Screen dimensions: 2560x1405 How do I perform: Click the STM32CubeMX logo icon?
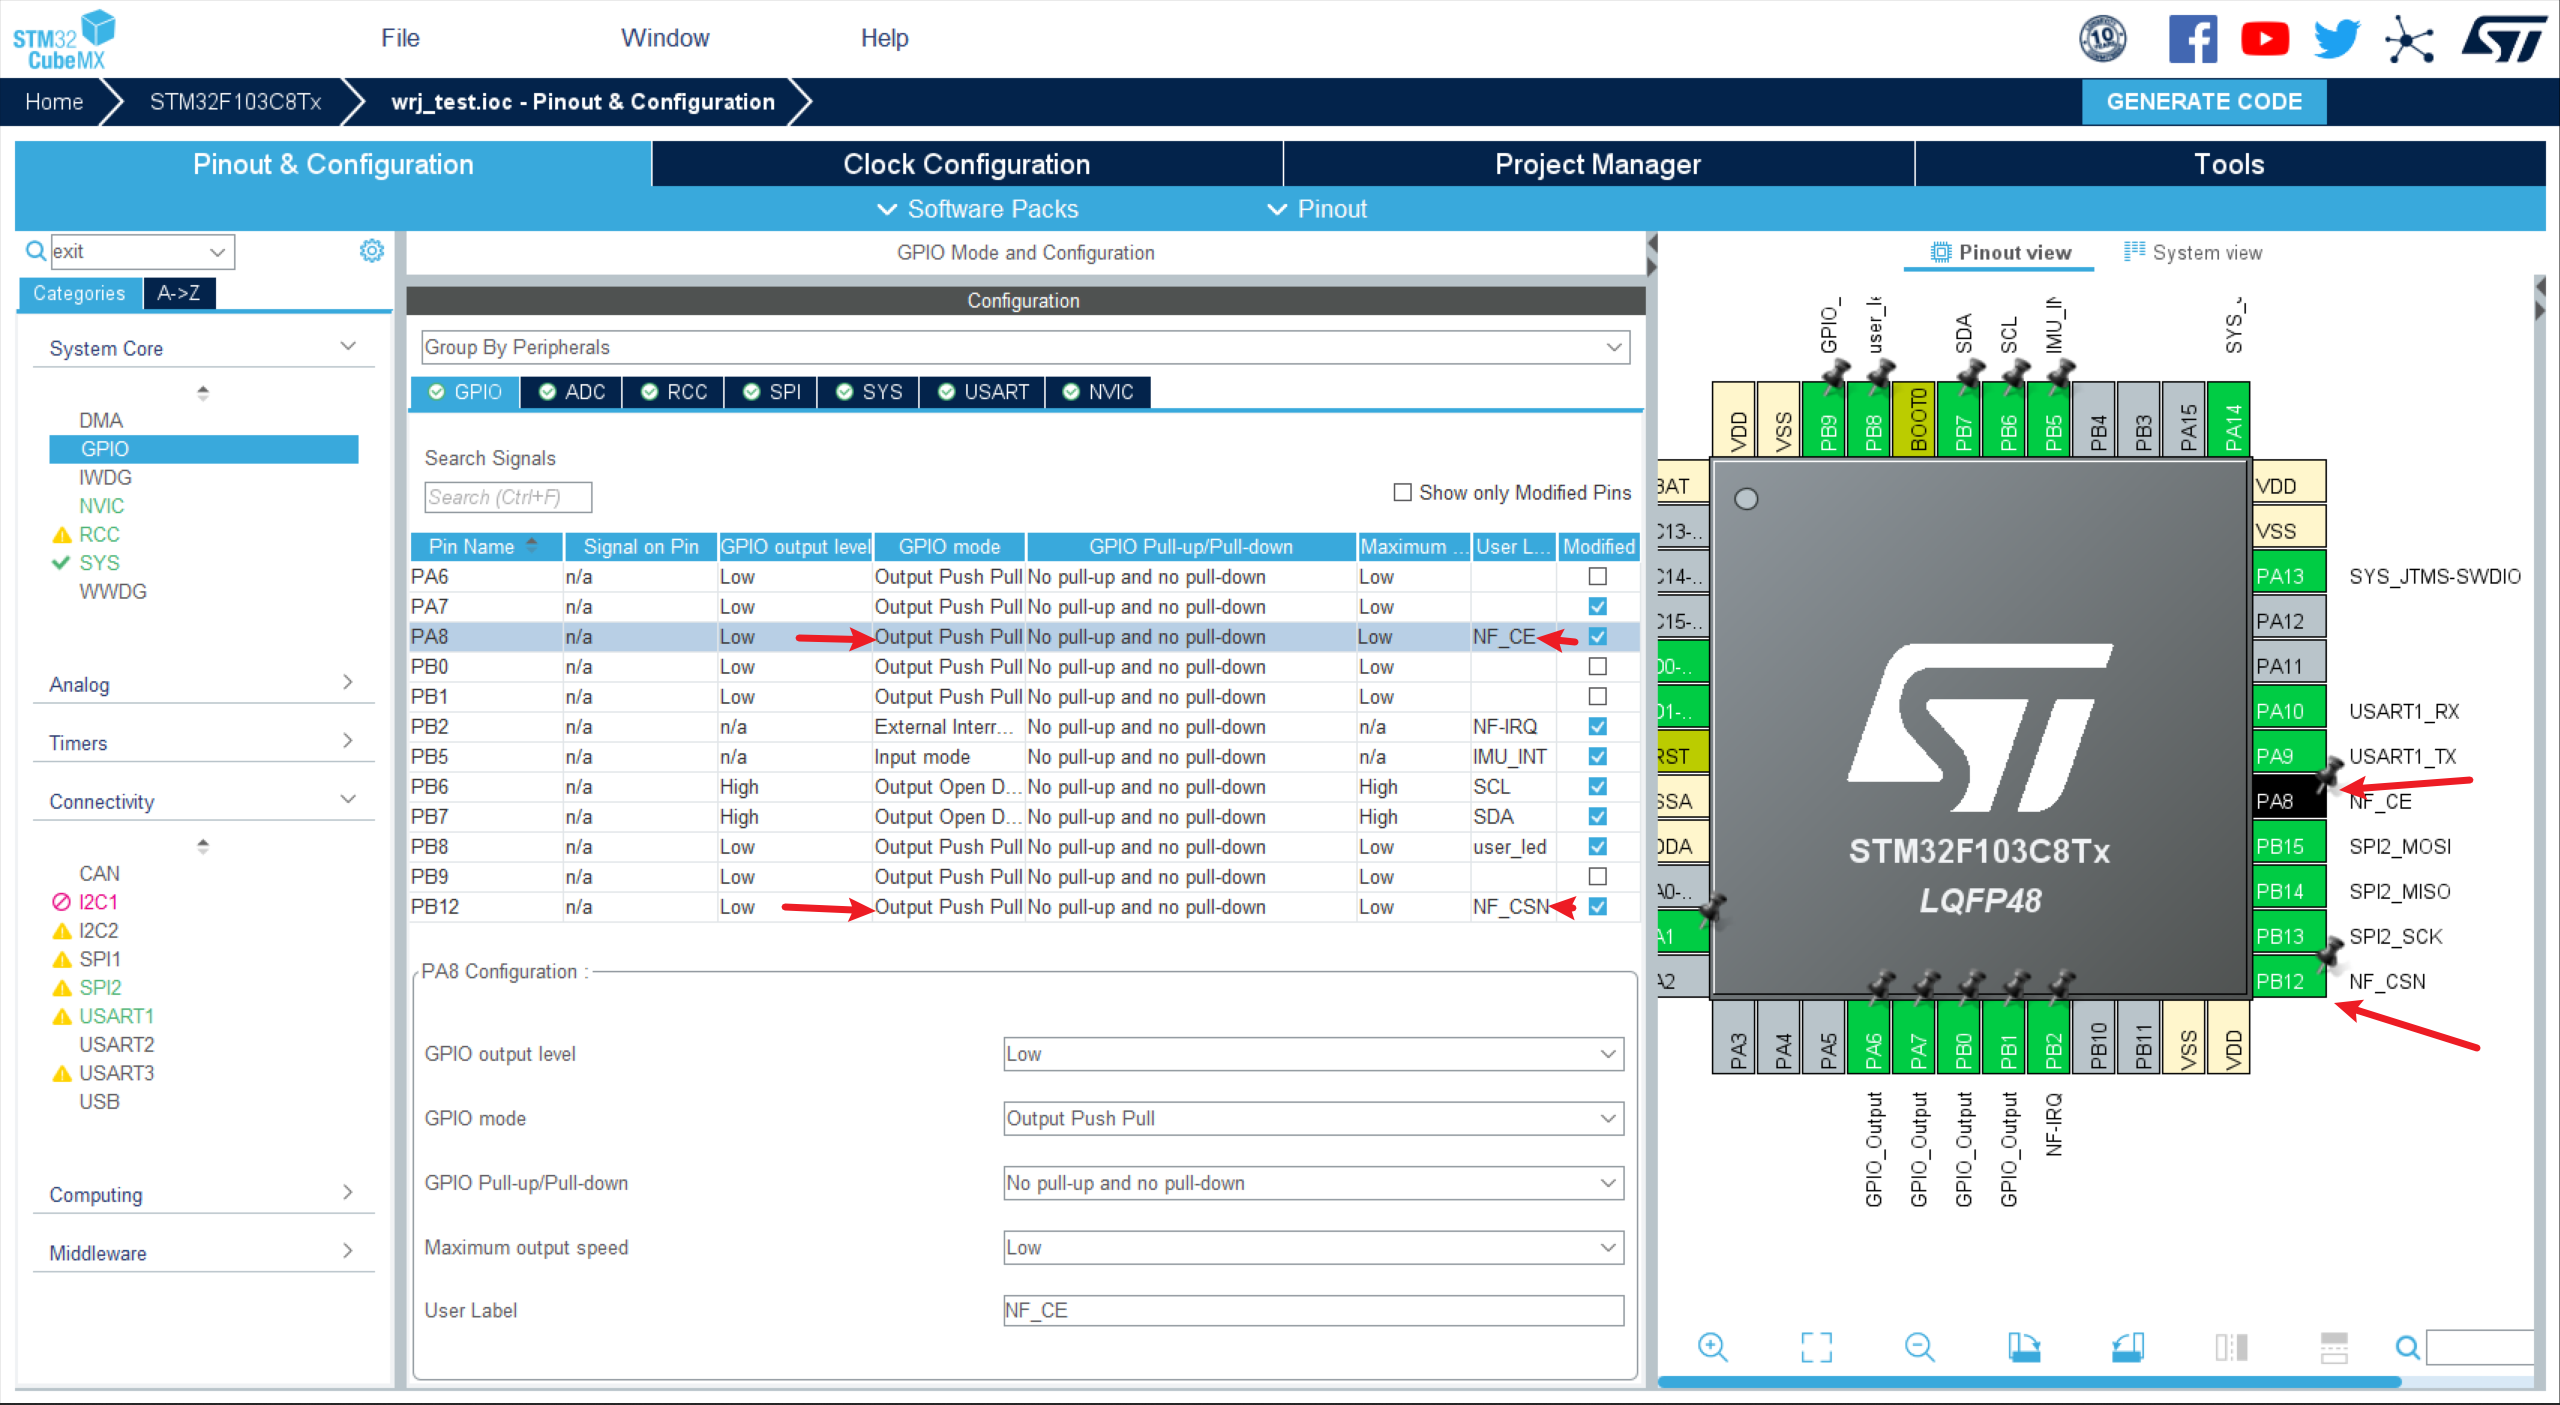pyautogui.click(x=63, y=39)
